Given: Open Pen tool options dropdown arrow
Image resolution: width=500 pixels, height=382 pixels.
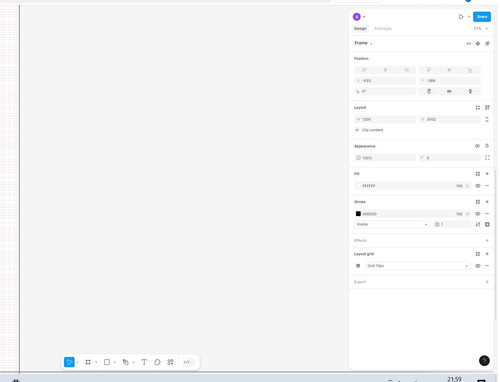Looking at the screenshot, I should [x=134, y=362].
